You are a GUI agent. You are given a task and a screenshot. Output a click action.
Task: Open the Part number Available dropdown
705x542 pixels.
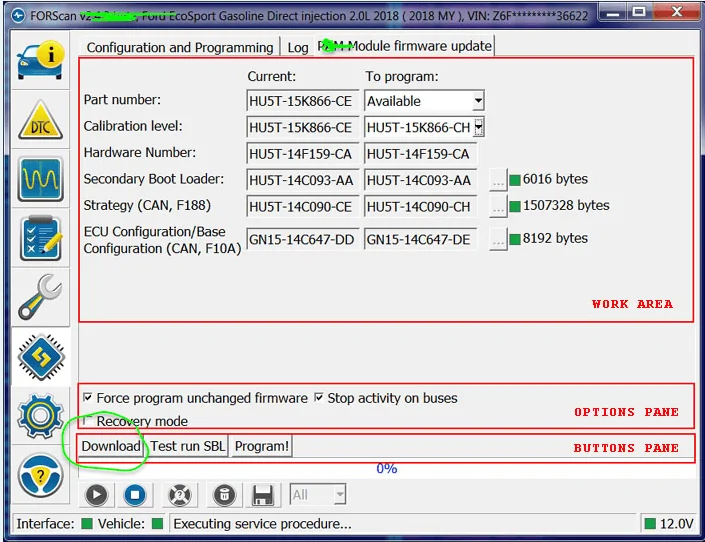478,101
